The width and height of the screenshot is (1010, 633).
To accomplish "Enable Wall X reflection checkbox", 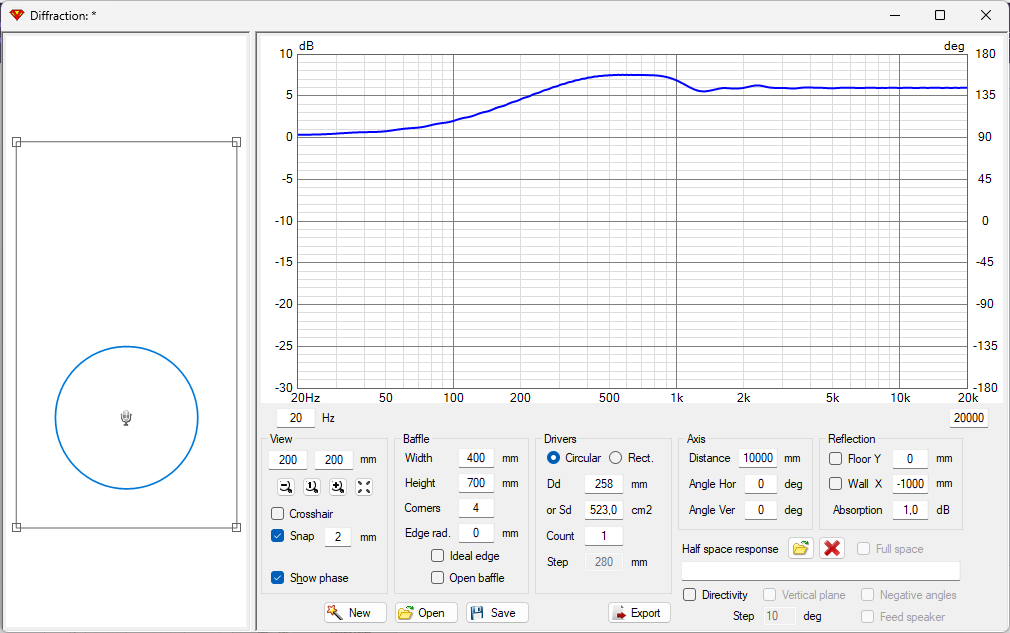I will [835, 484].
